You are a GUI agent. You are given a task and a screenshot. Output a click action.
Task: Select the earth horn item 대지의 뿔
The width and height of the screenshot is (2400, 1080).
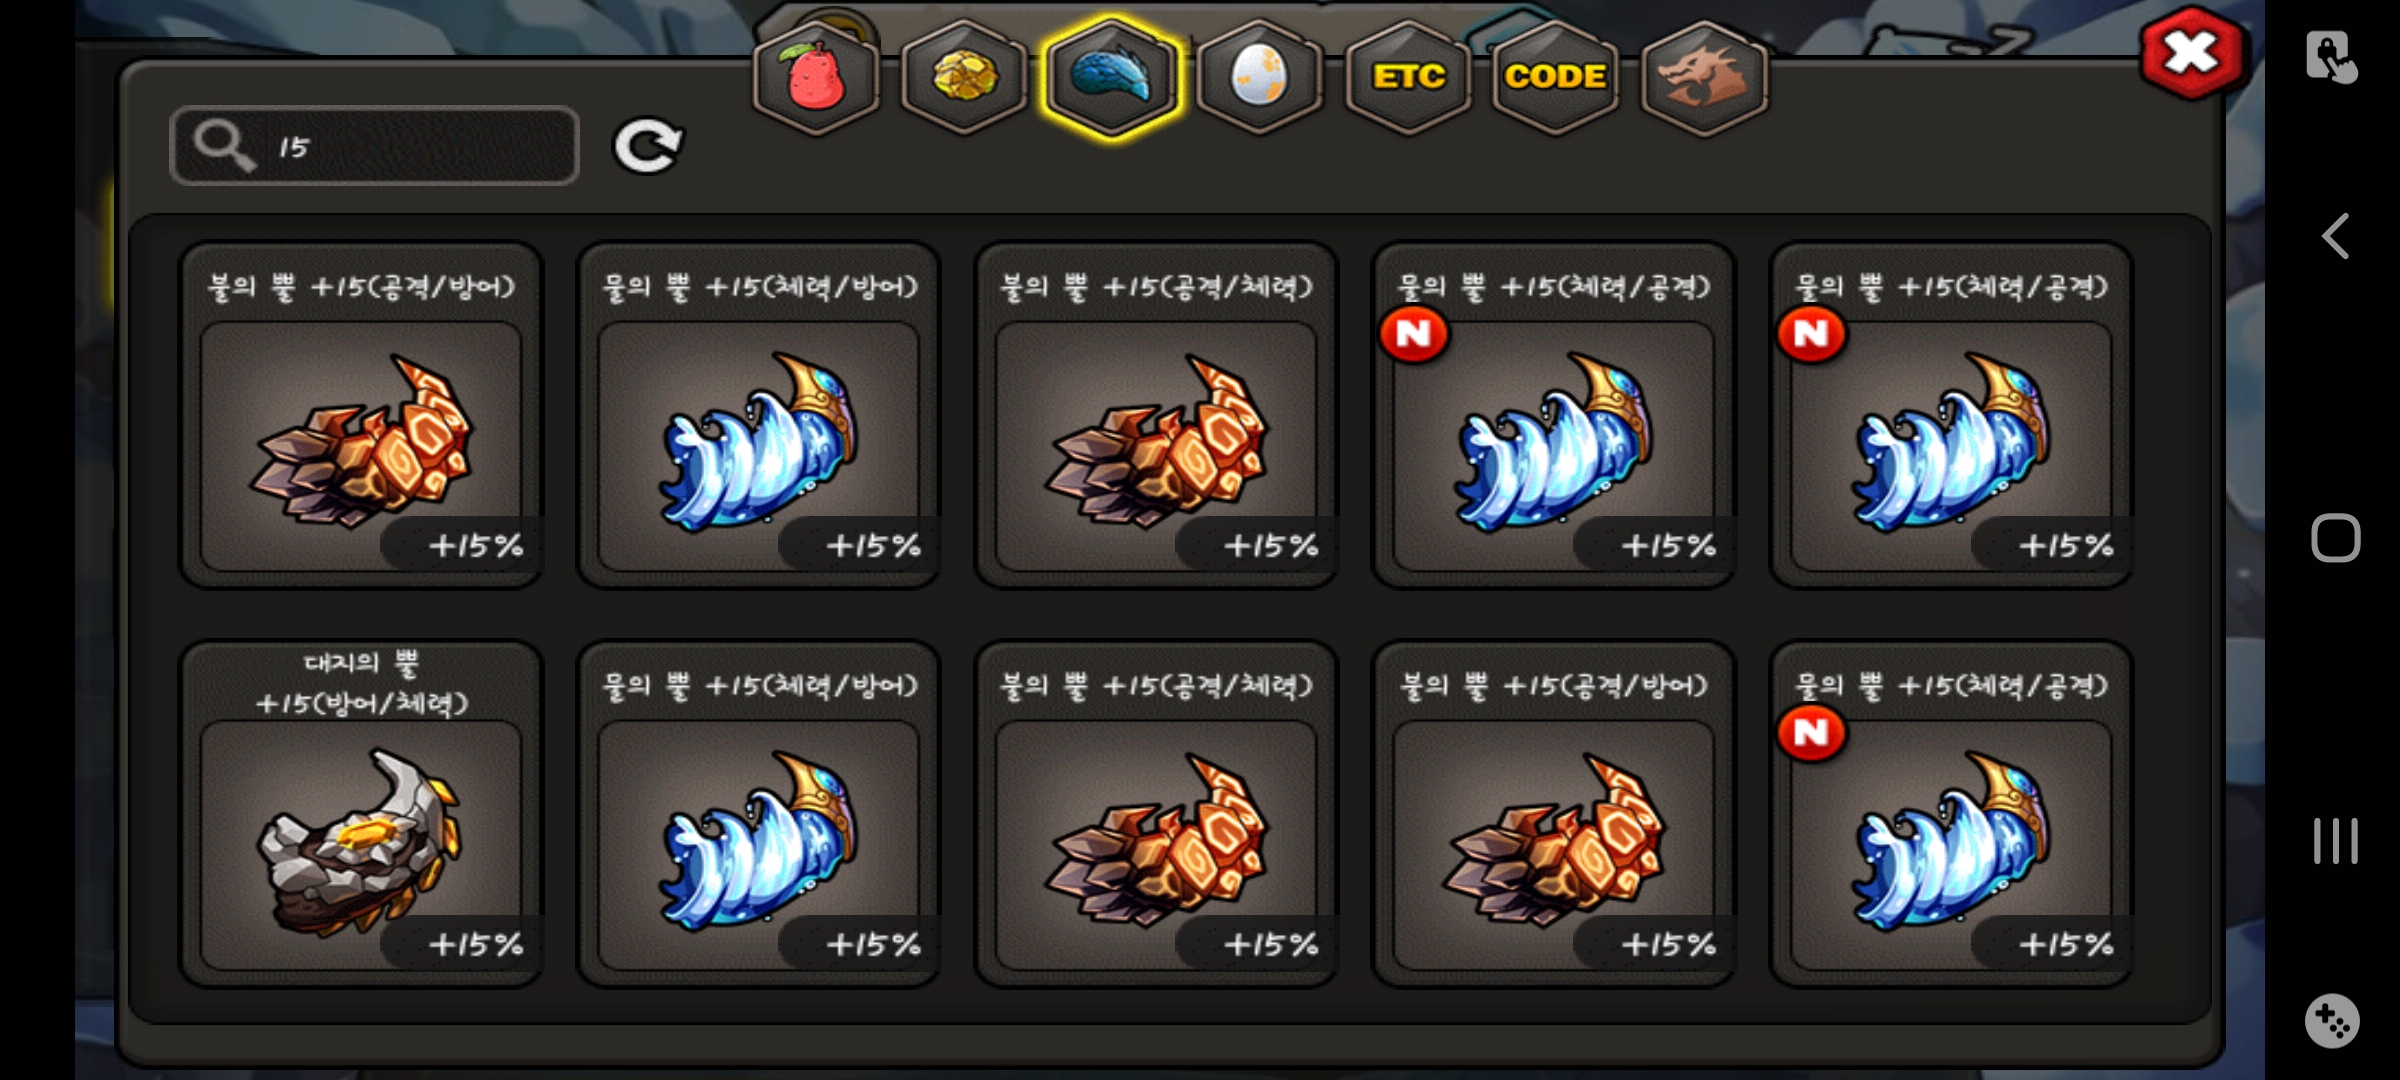361,814
